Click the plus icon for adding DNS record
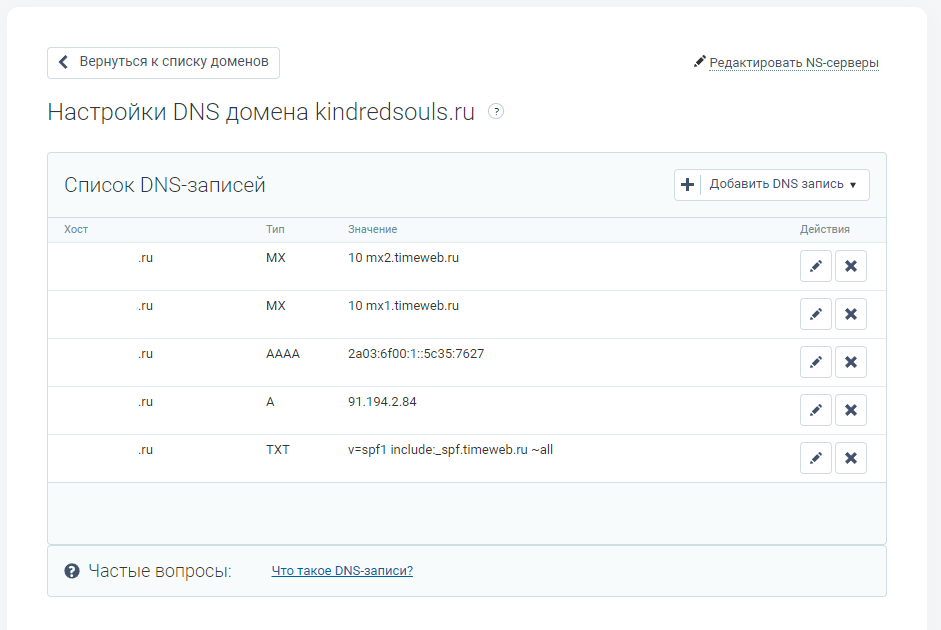This screenshot has width=941, height=630. tap(687, 185)
